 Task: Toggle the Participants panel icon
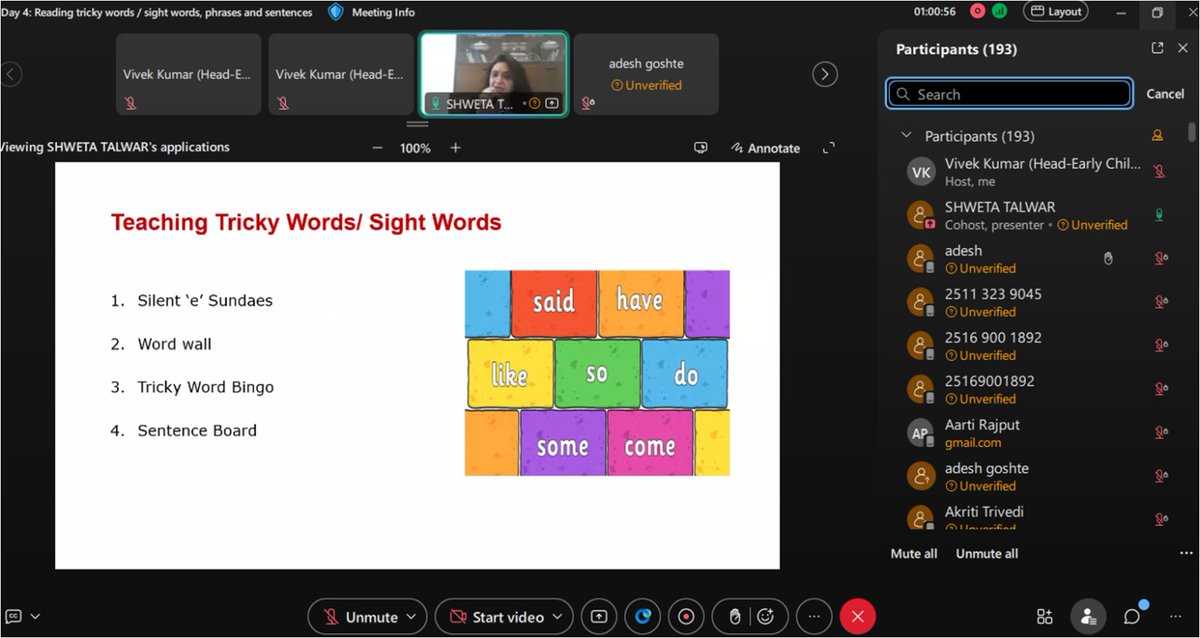tap(1089, 617)
